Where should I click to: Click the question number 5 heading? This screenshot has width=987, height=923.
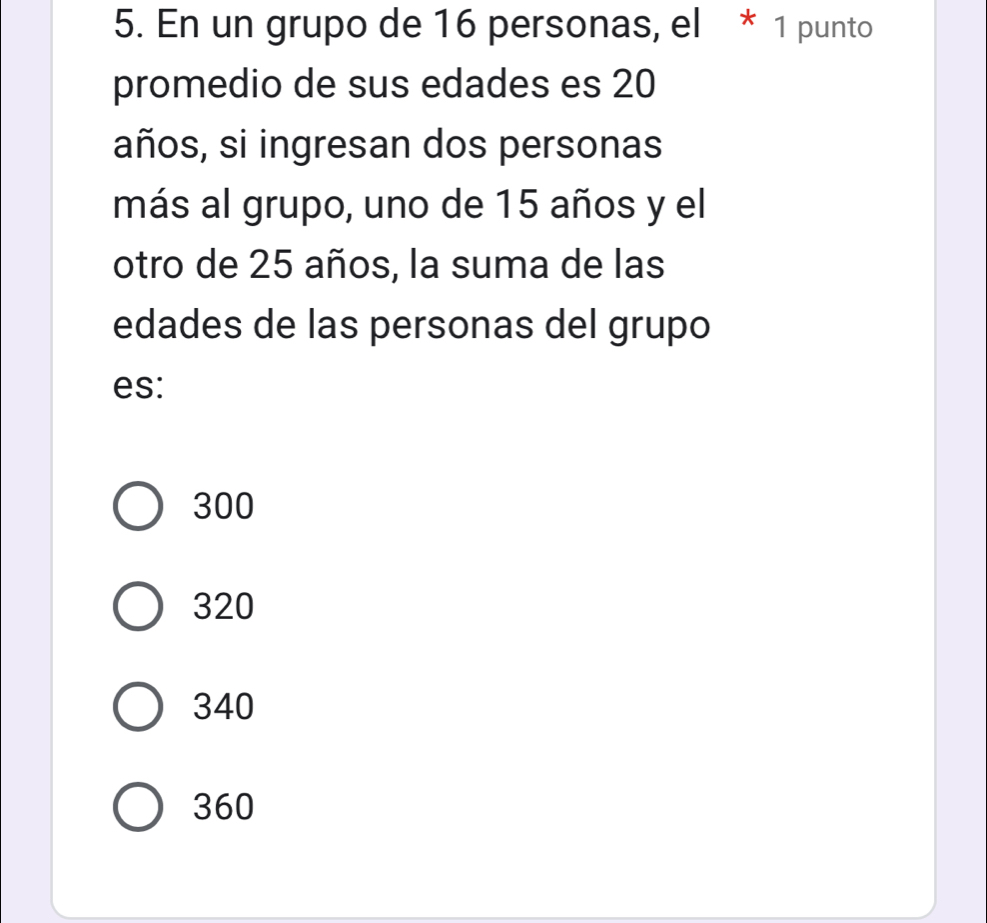[125, 24]
